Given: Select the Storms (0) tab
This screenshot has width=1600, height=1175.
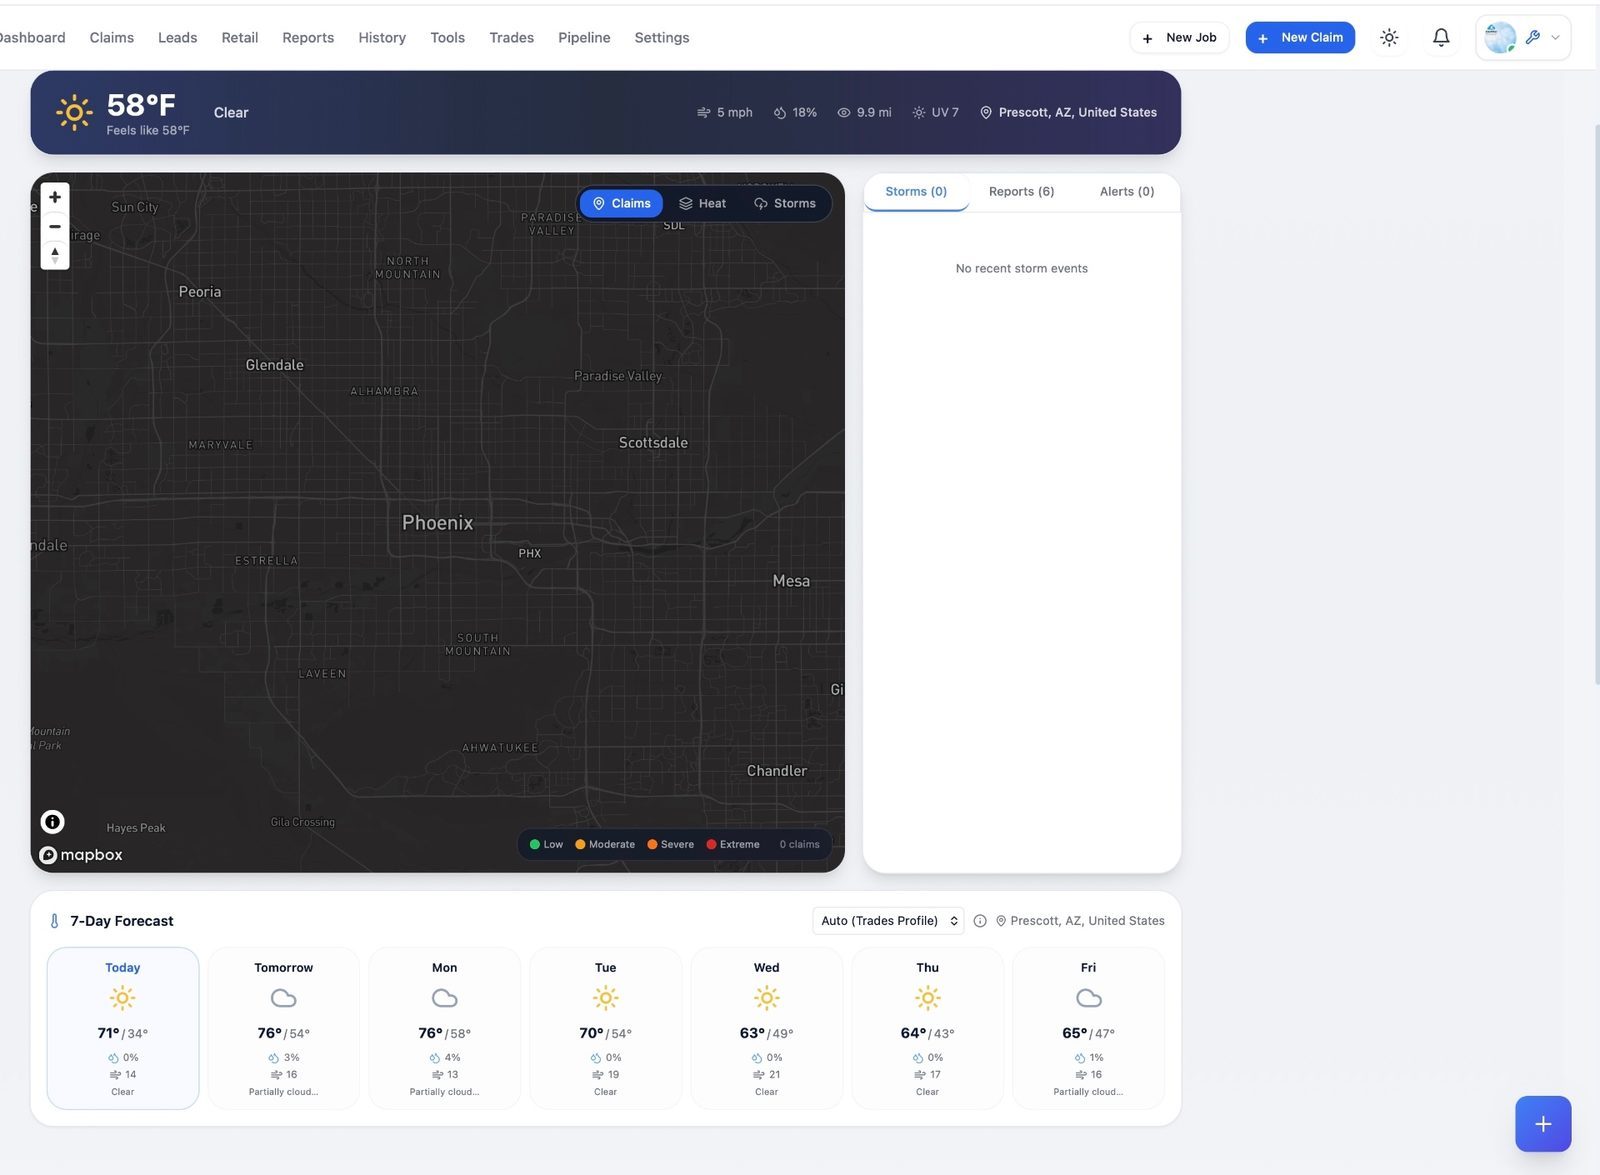Looking at the screenshot, I should click(916, 192).
